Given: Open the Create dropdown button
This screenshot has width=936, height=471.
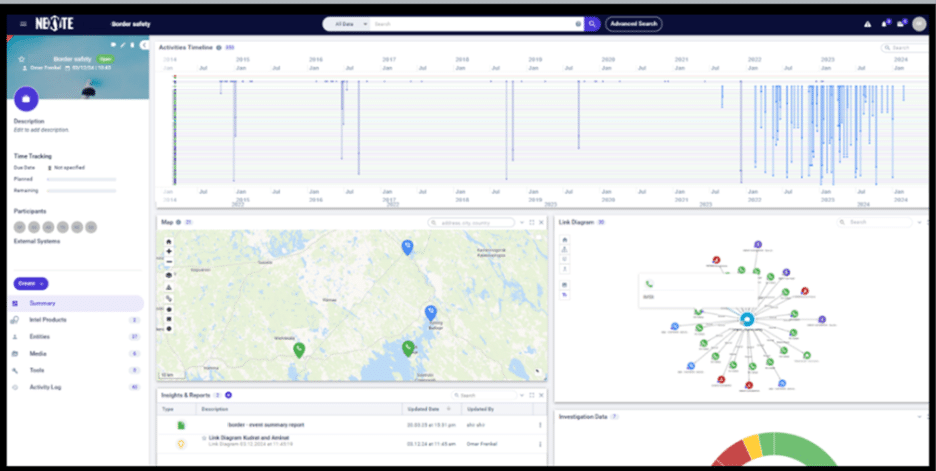Looking at the screenshot, I should pos(30,284).
